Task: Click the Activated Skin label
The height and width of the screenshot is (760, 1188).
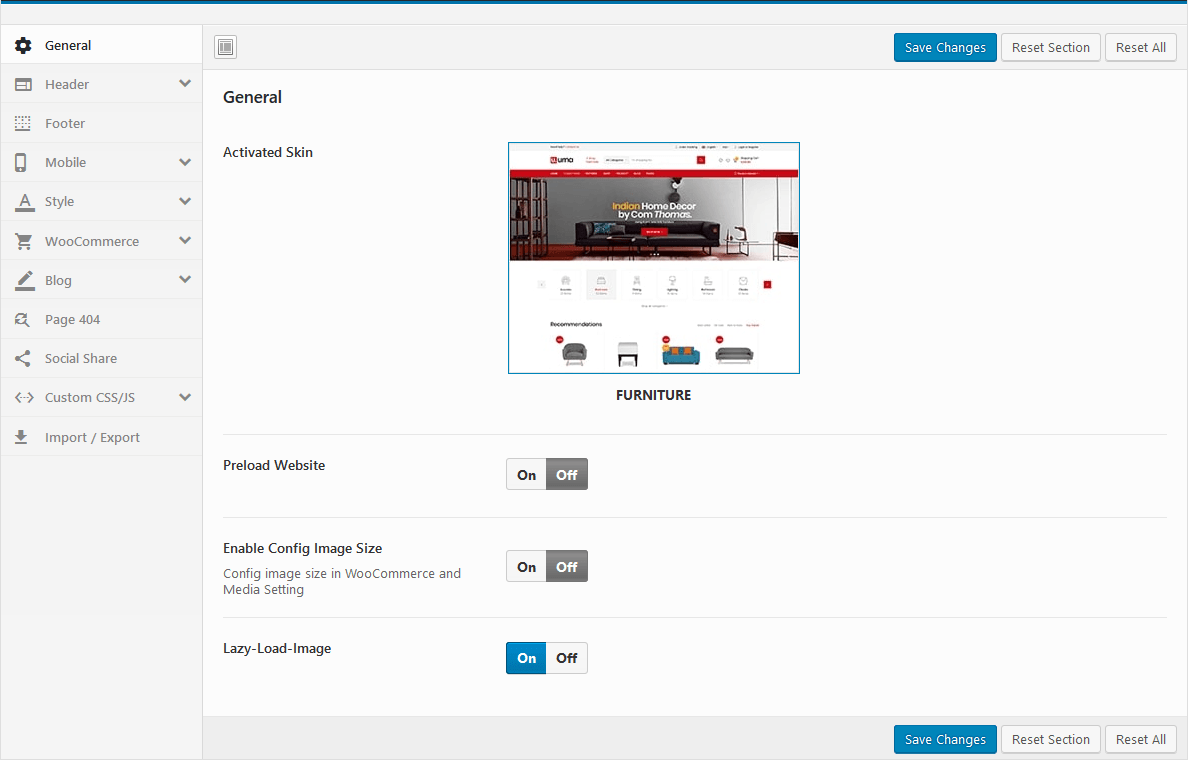Action: point(267,152)
